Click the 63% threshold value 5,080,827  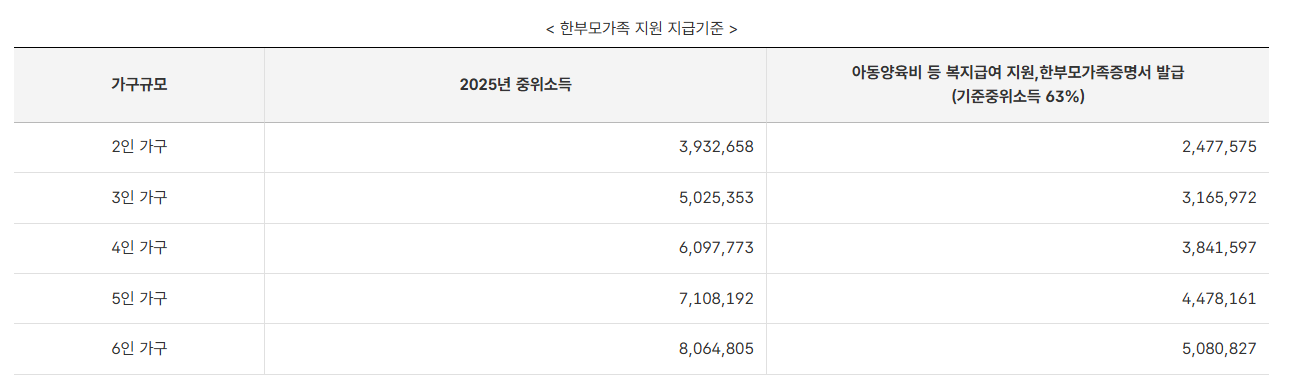pos(1218,349)
